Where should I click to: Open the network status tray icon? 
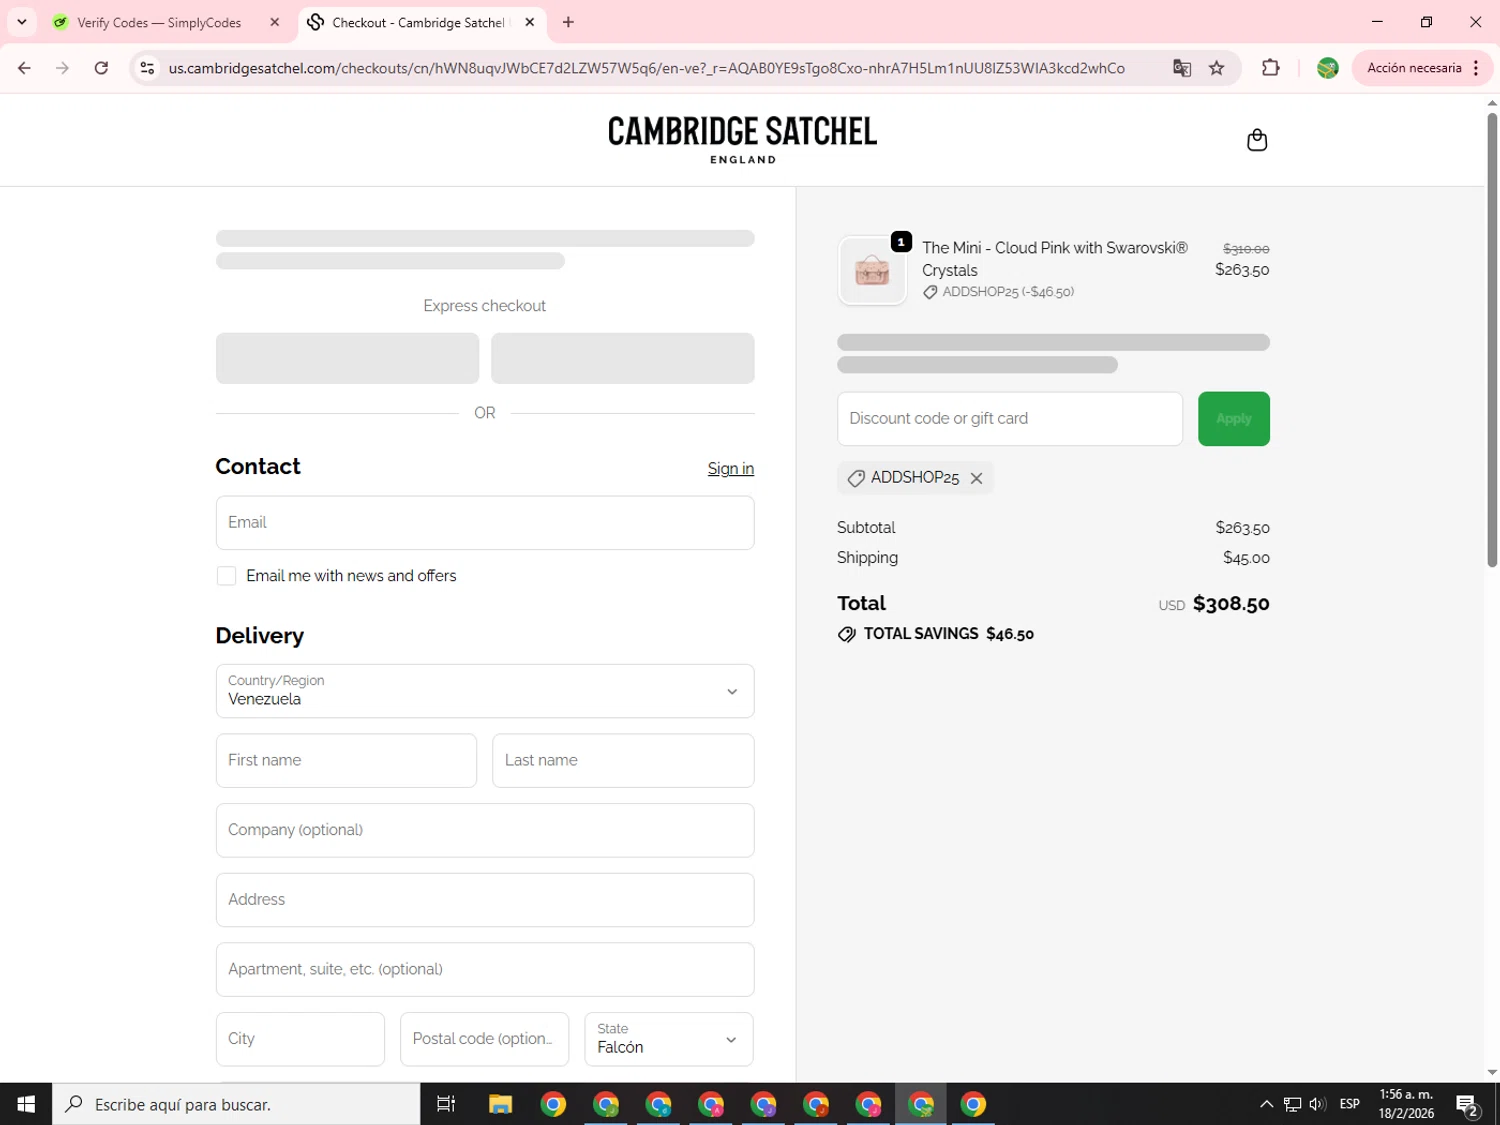pos(1292,1104)
